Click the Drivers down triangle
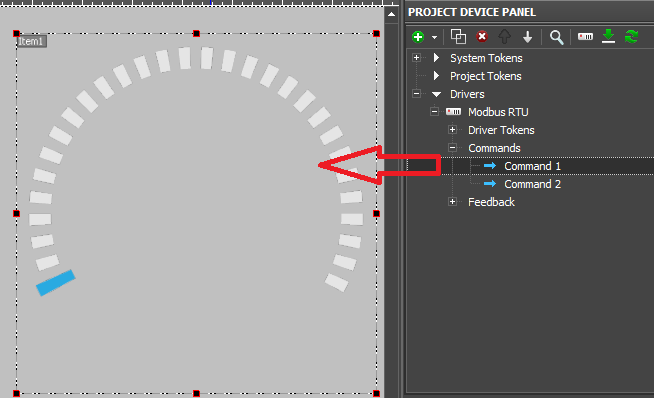This screenshot has width=654, height=398. (436, 94)
